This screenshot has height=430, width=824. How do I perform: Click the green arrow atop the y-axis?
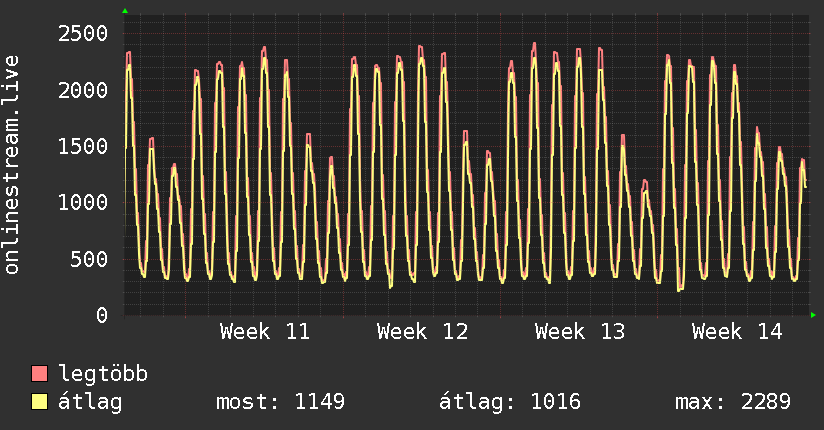click(125, 10)
